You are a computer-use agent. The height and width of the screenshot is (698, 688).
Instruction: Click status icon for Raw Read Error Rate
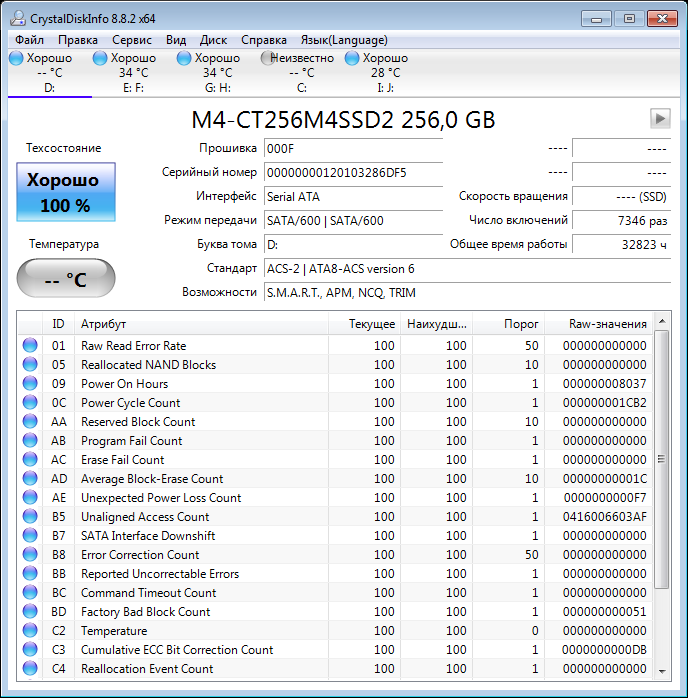pos(30,345)
